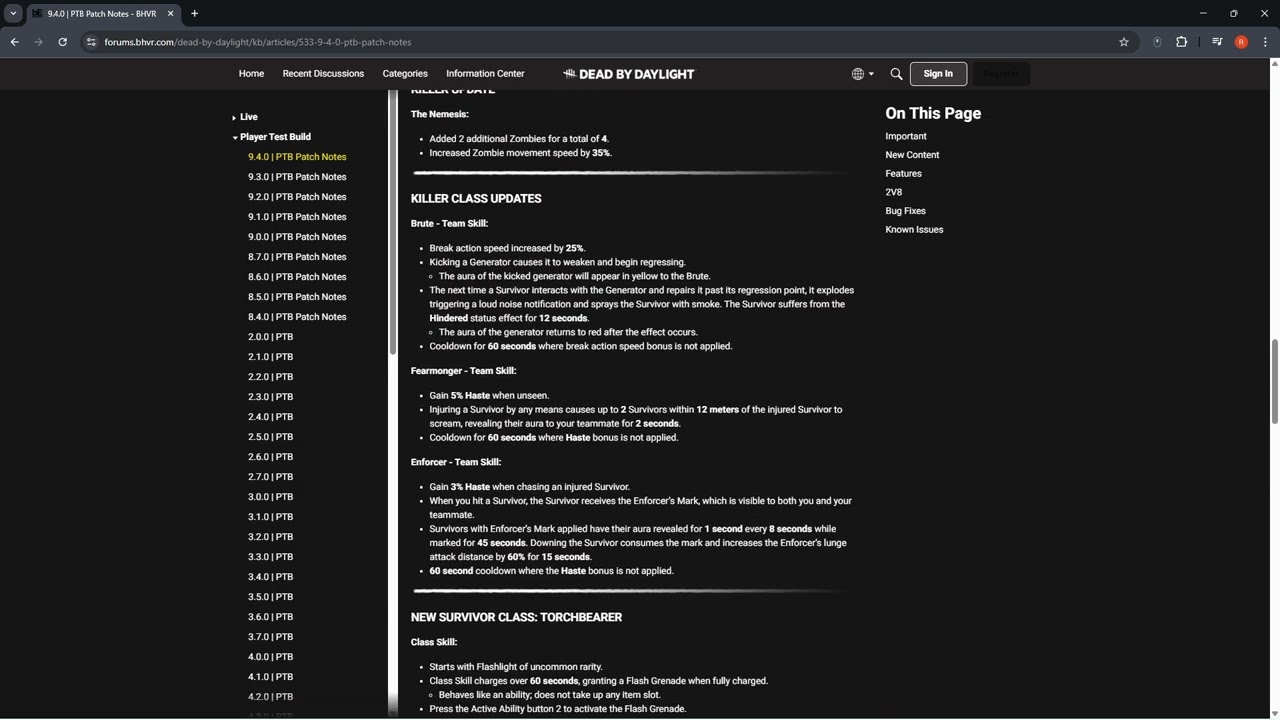Click the sidebar vertical scrollbar
The image size is (1280, 720).
pos(393,220)
